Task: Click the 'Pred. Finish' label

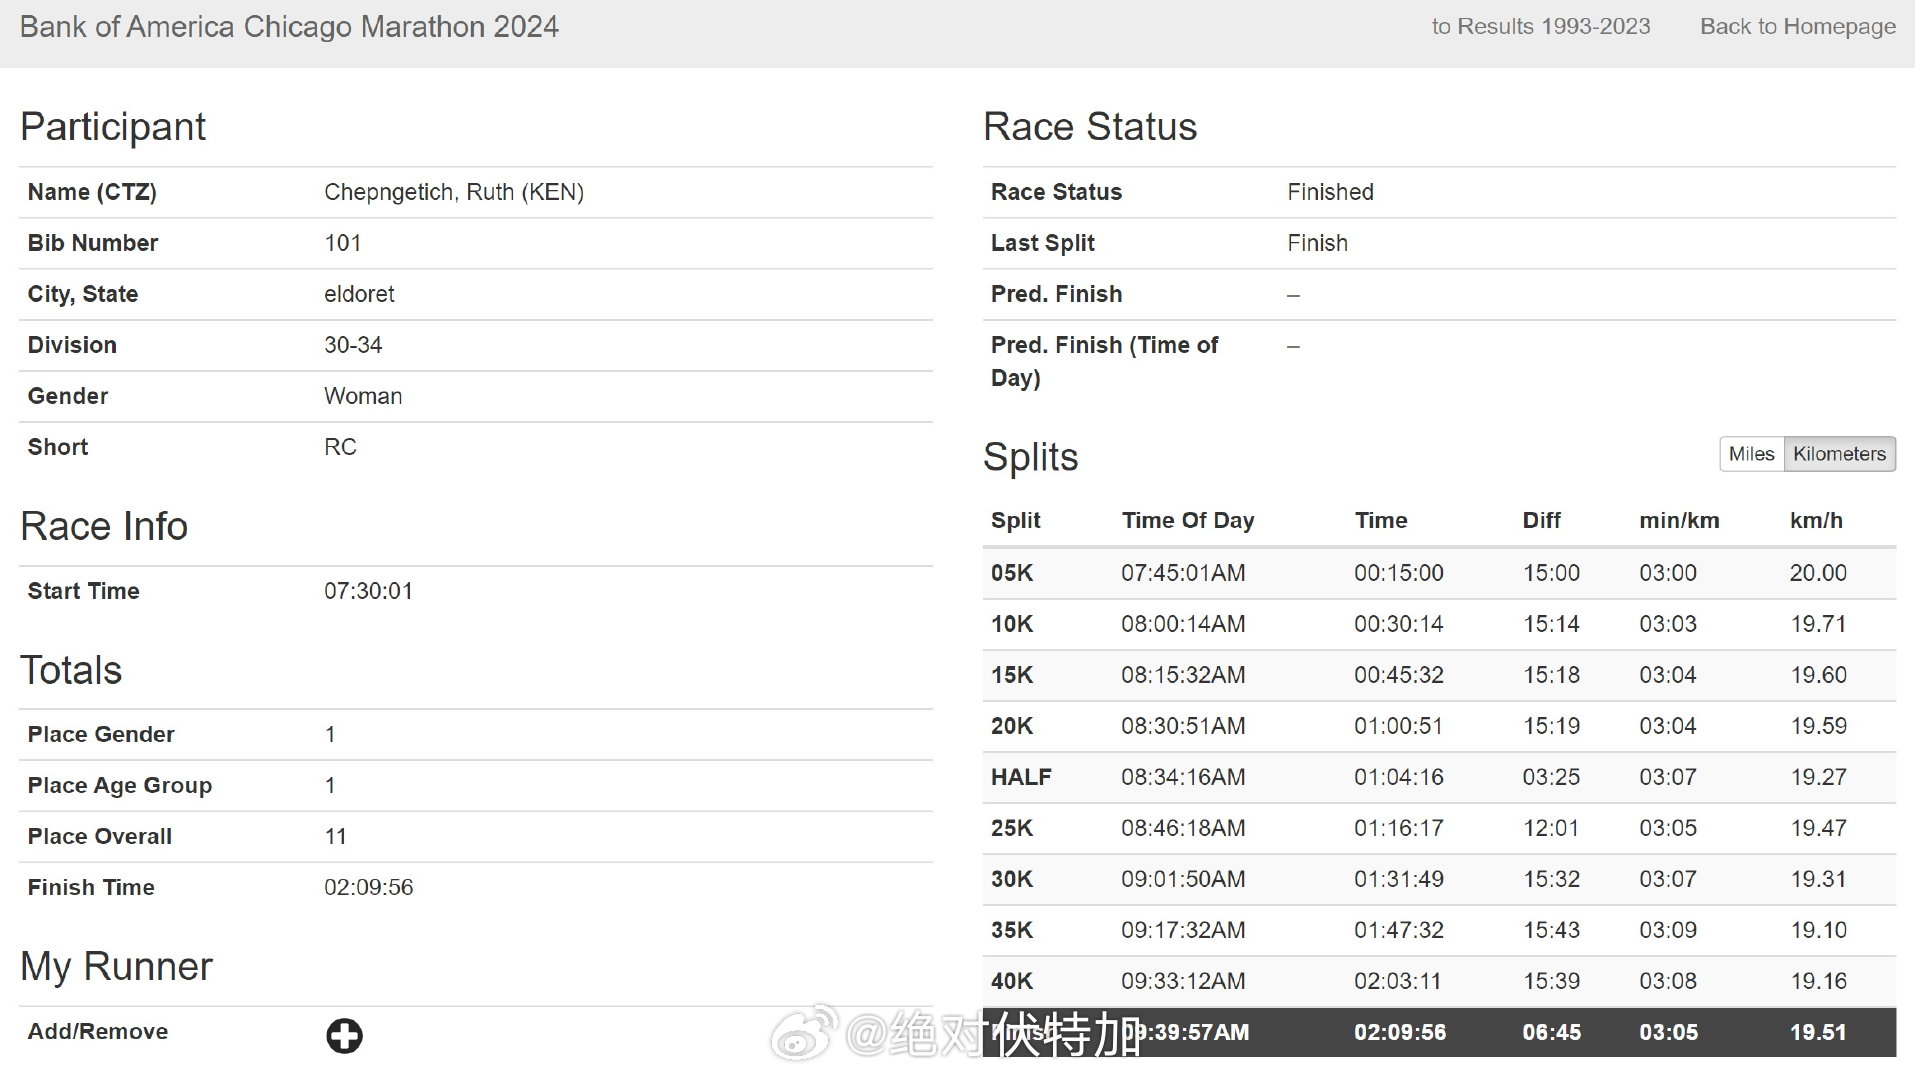Action: 1056,294
